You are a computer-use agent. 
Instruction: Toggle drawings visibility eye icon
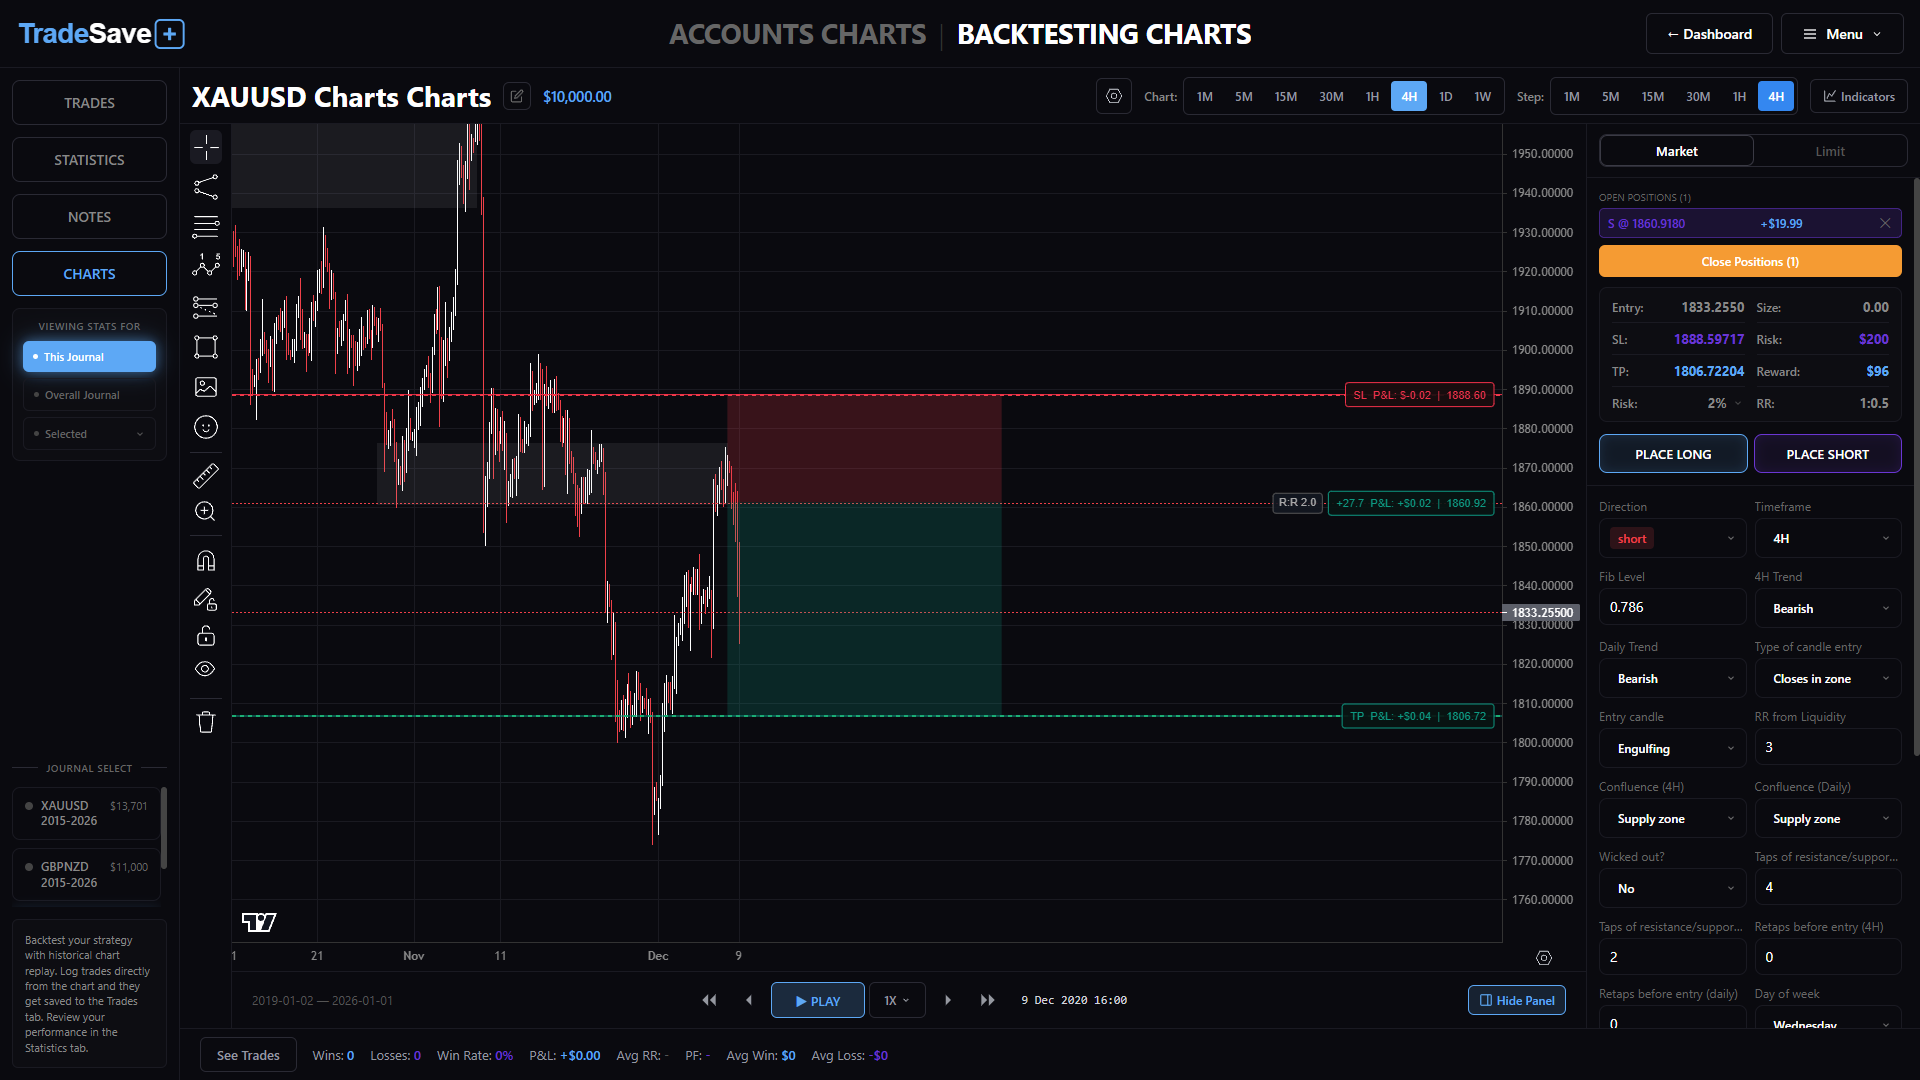coord(206,669)
